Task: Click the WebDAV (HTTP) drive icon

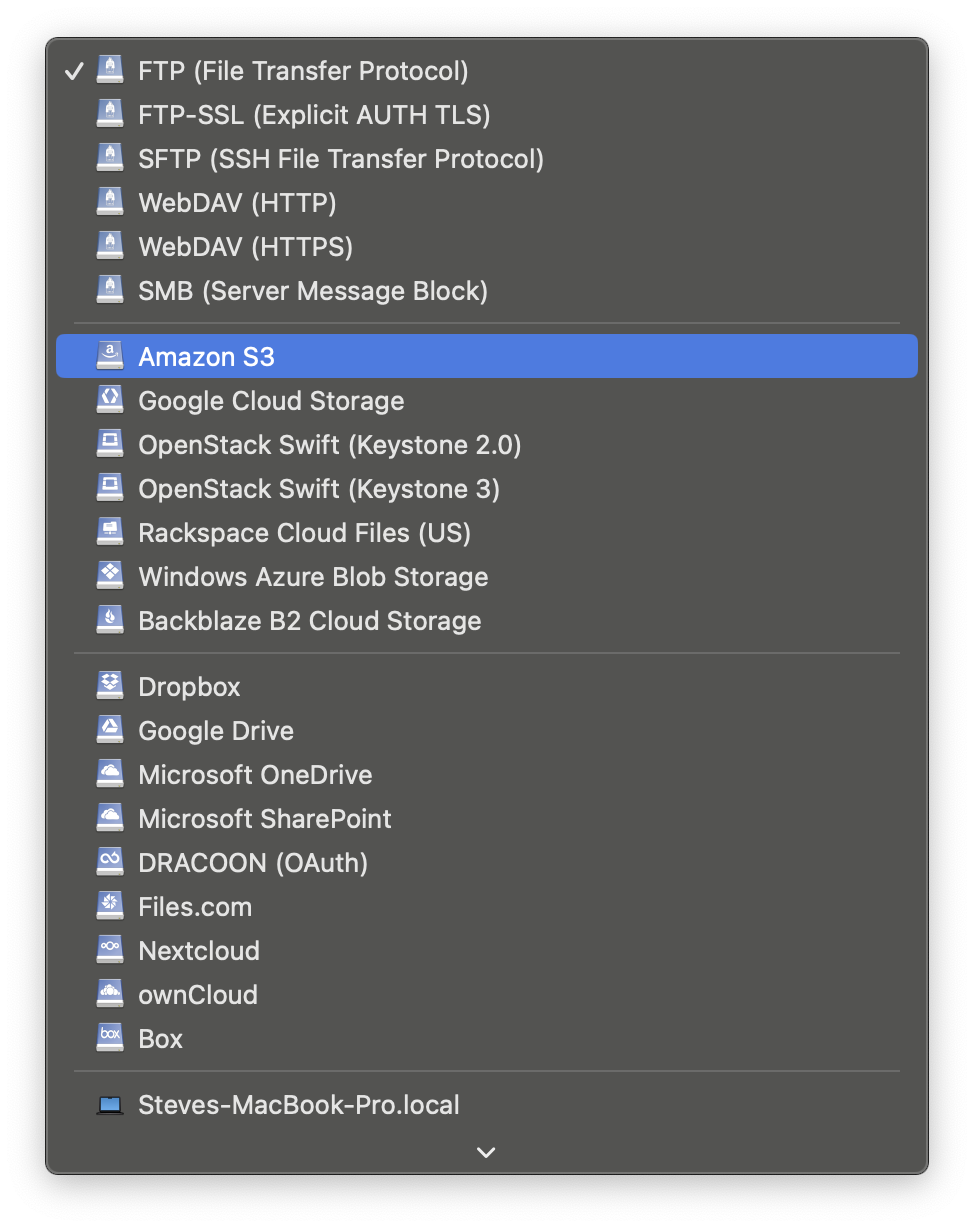Action: tap(110, 202)
